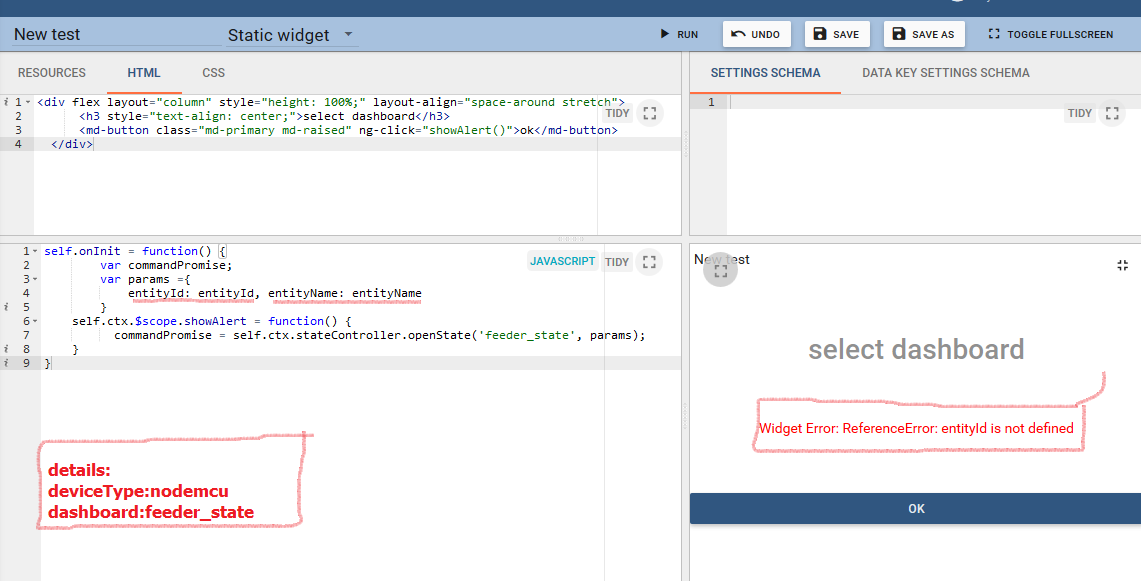The width and height of the screenshot is (1141, 581).
Task: Open the Static widget type dropdown
Action: [290, 34]
